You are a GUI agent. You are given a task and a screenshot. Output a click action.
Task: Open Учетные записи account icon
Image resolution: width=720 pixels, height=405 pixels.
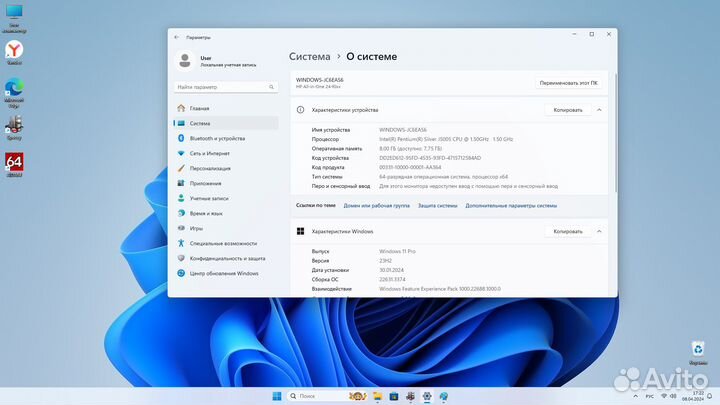point(181,198)
